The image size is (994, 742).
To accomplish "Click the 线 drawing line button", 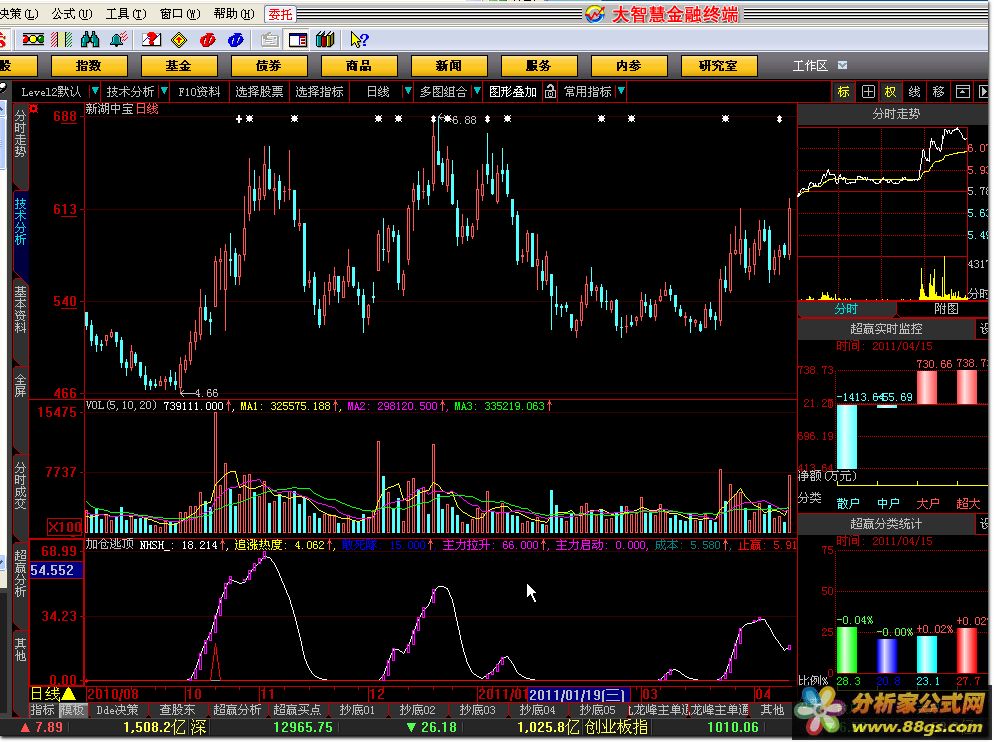I will (x=914, y=92).
